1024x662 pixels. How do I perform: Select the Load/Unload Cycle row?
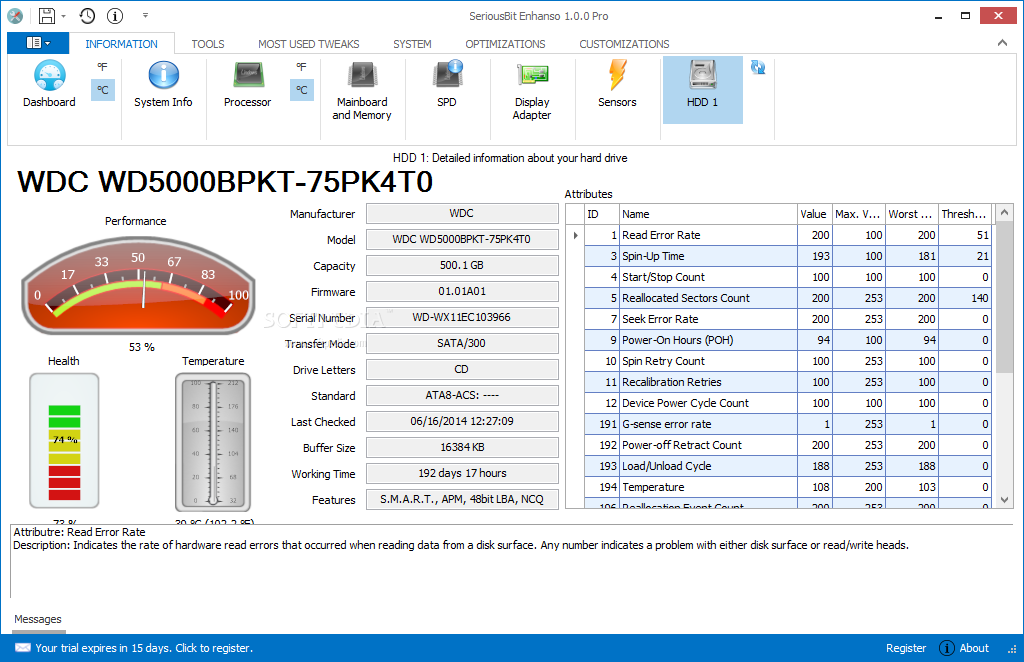click(788, 466)
